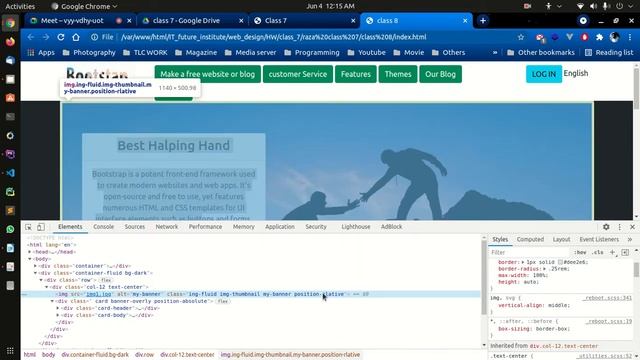The image size is (640, 360).
Task: Click the LOG IN button on the page
Action: tap(544, 74)
